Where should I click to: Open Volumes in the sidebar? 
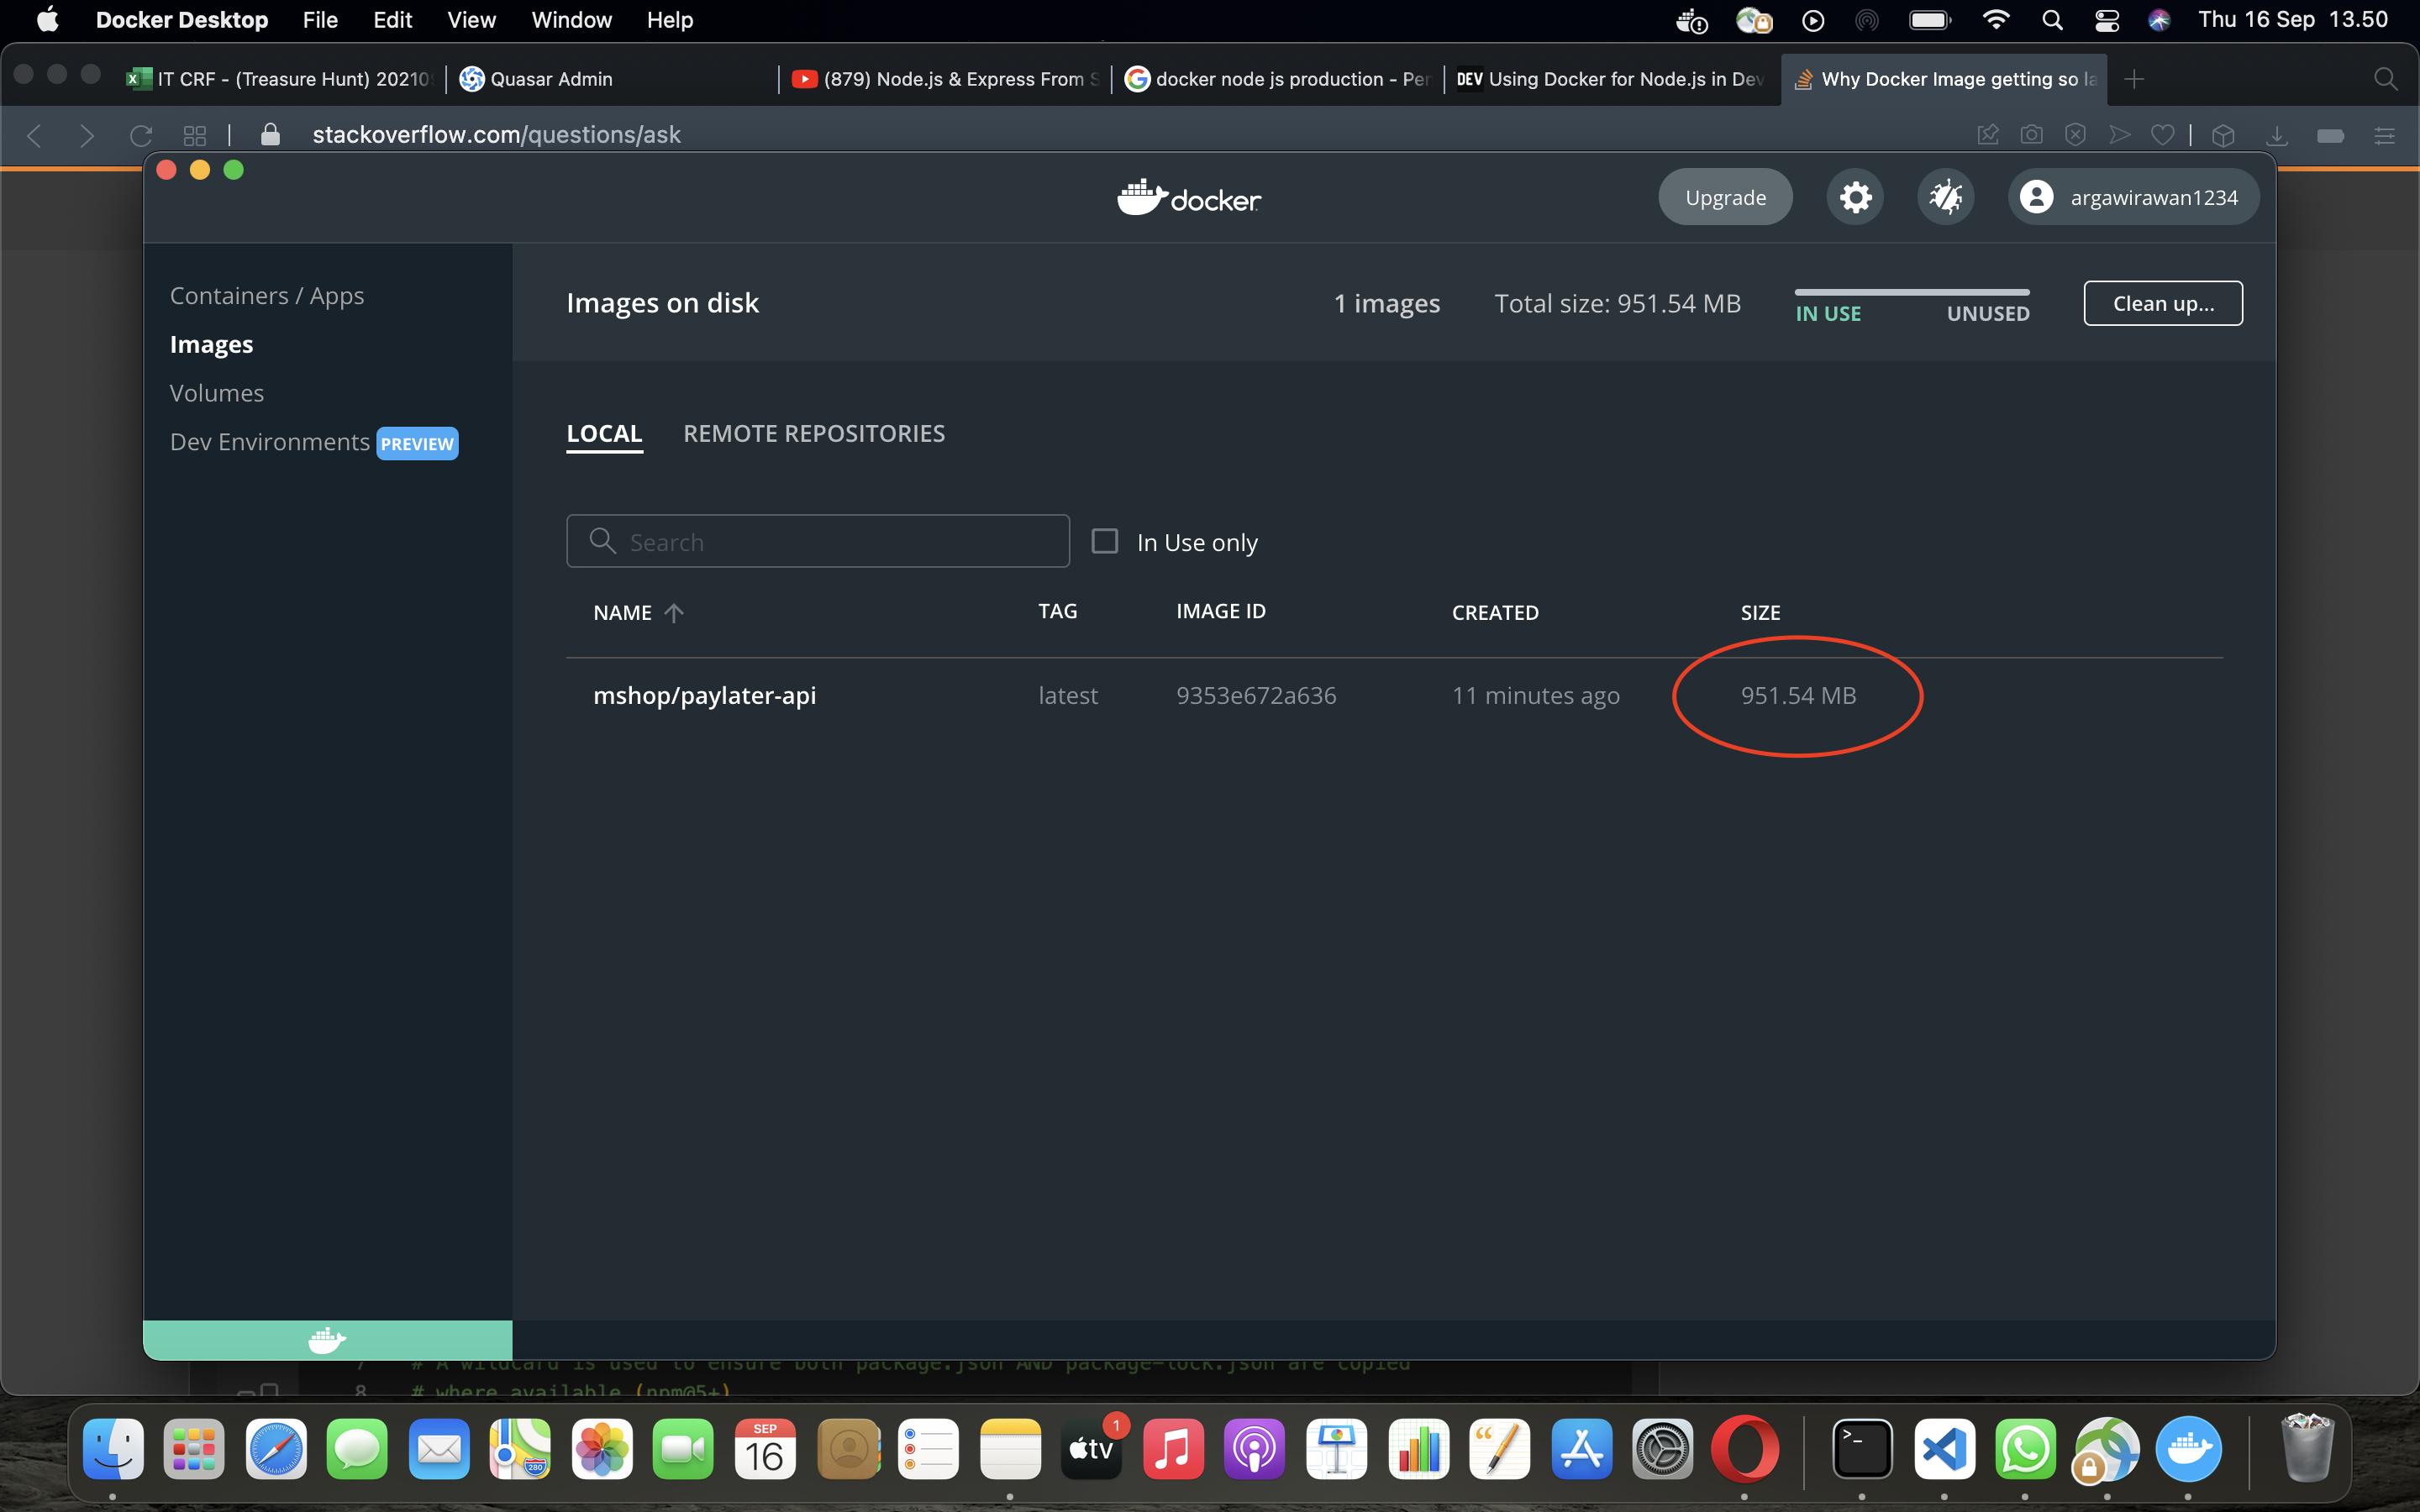click(x=217, y=393)
